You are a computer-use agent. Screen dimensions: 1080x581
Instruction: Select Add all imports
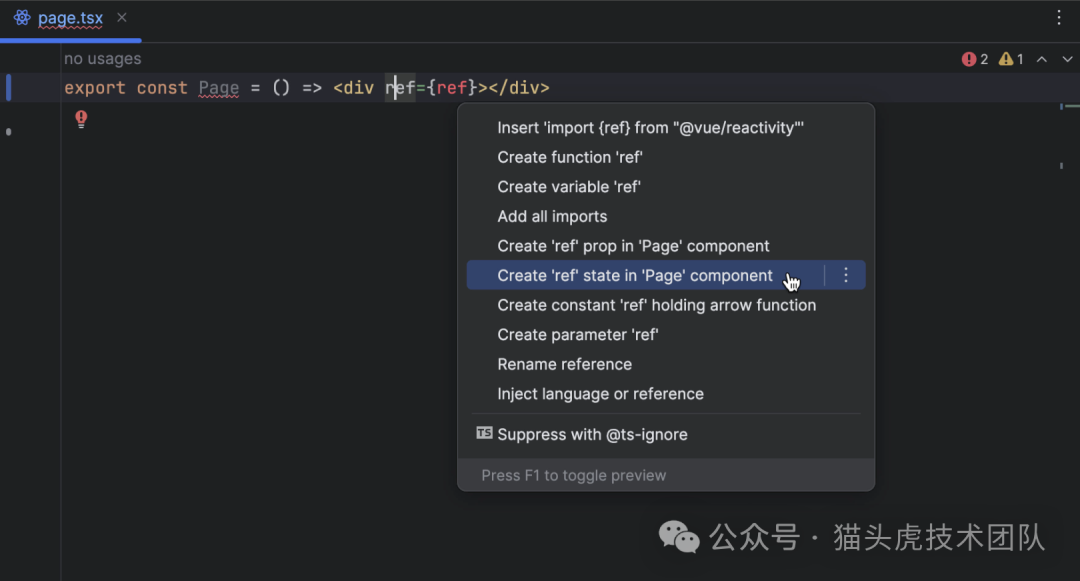click(x=552, y=216)
